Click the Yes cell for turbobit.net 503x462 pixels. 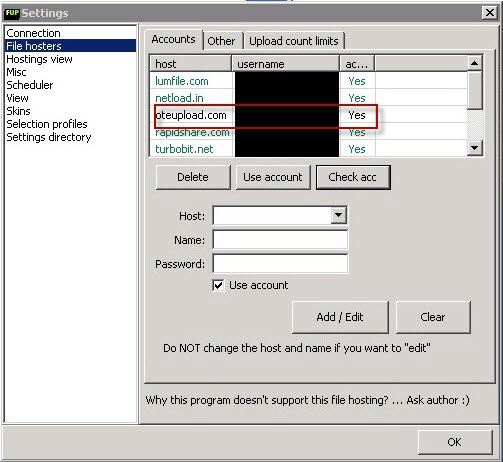357,149
